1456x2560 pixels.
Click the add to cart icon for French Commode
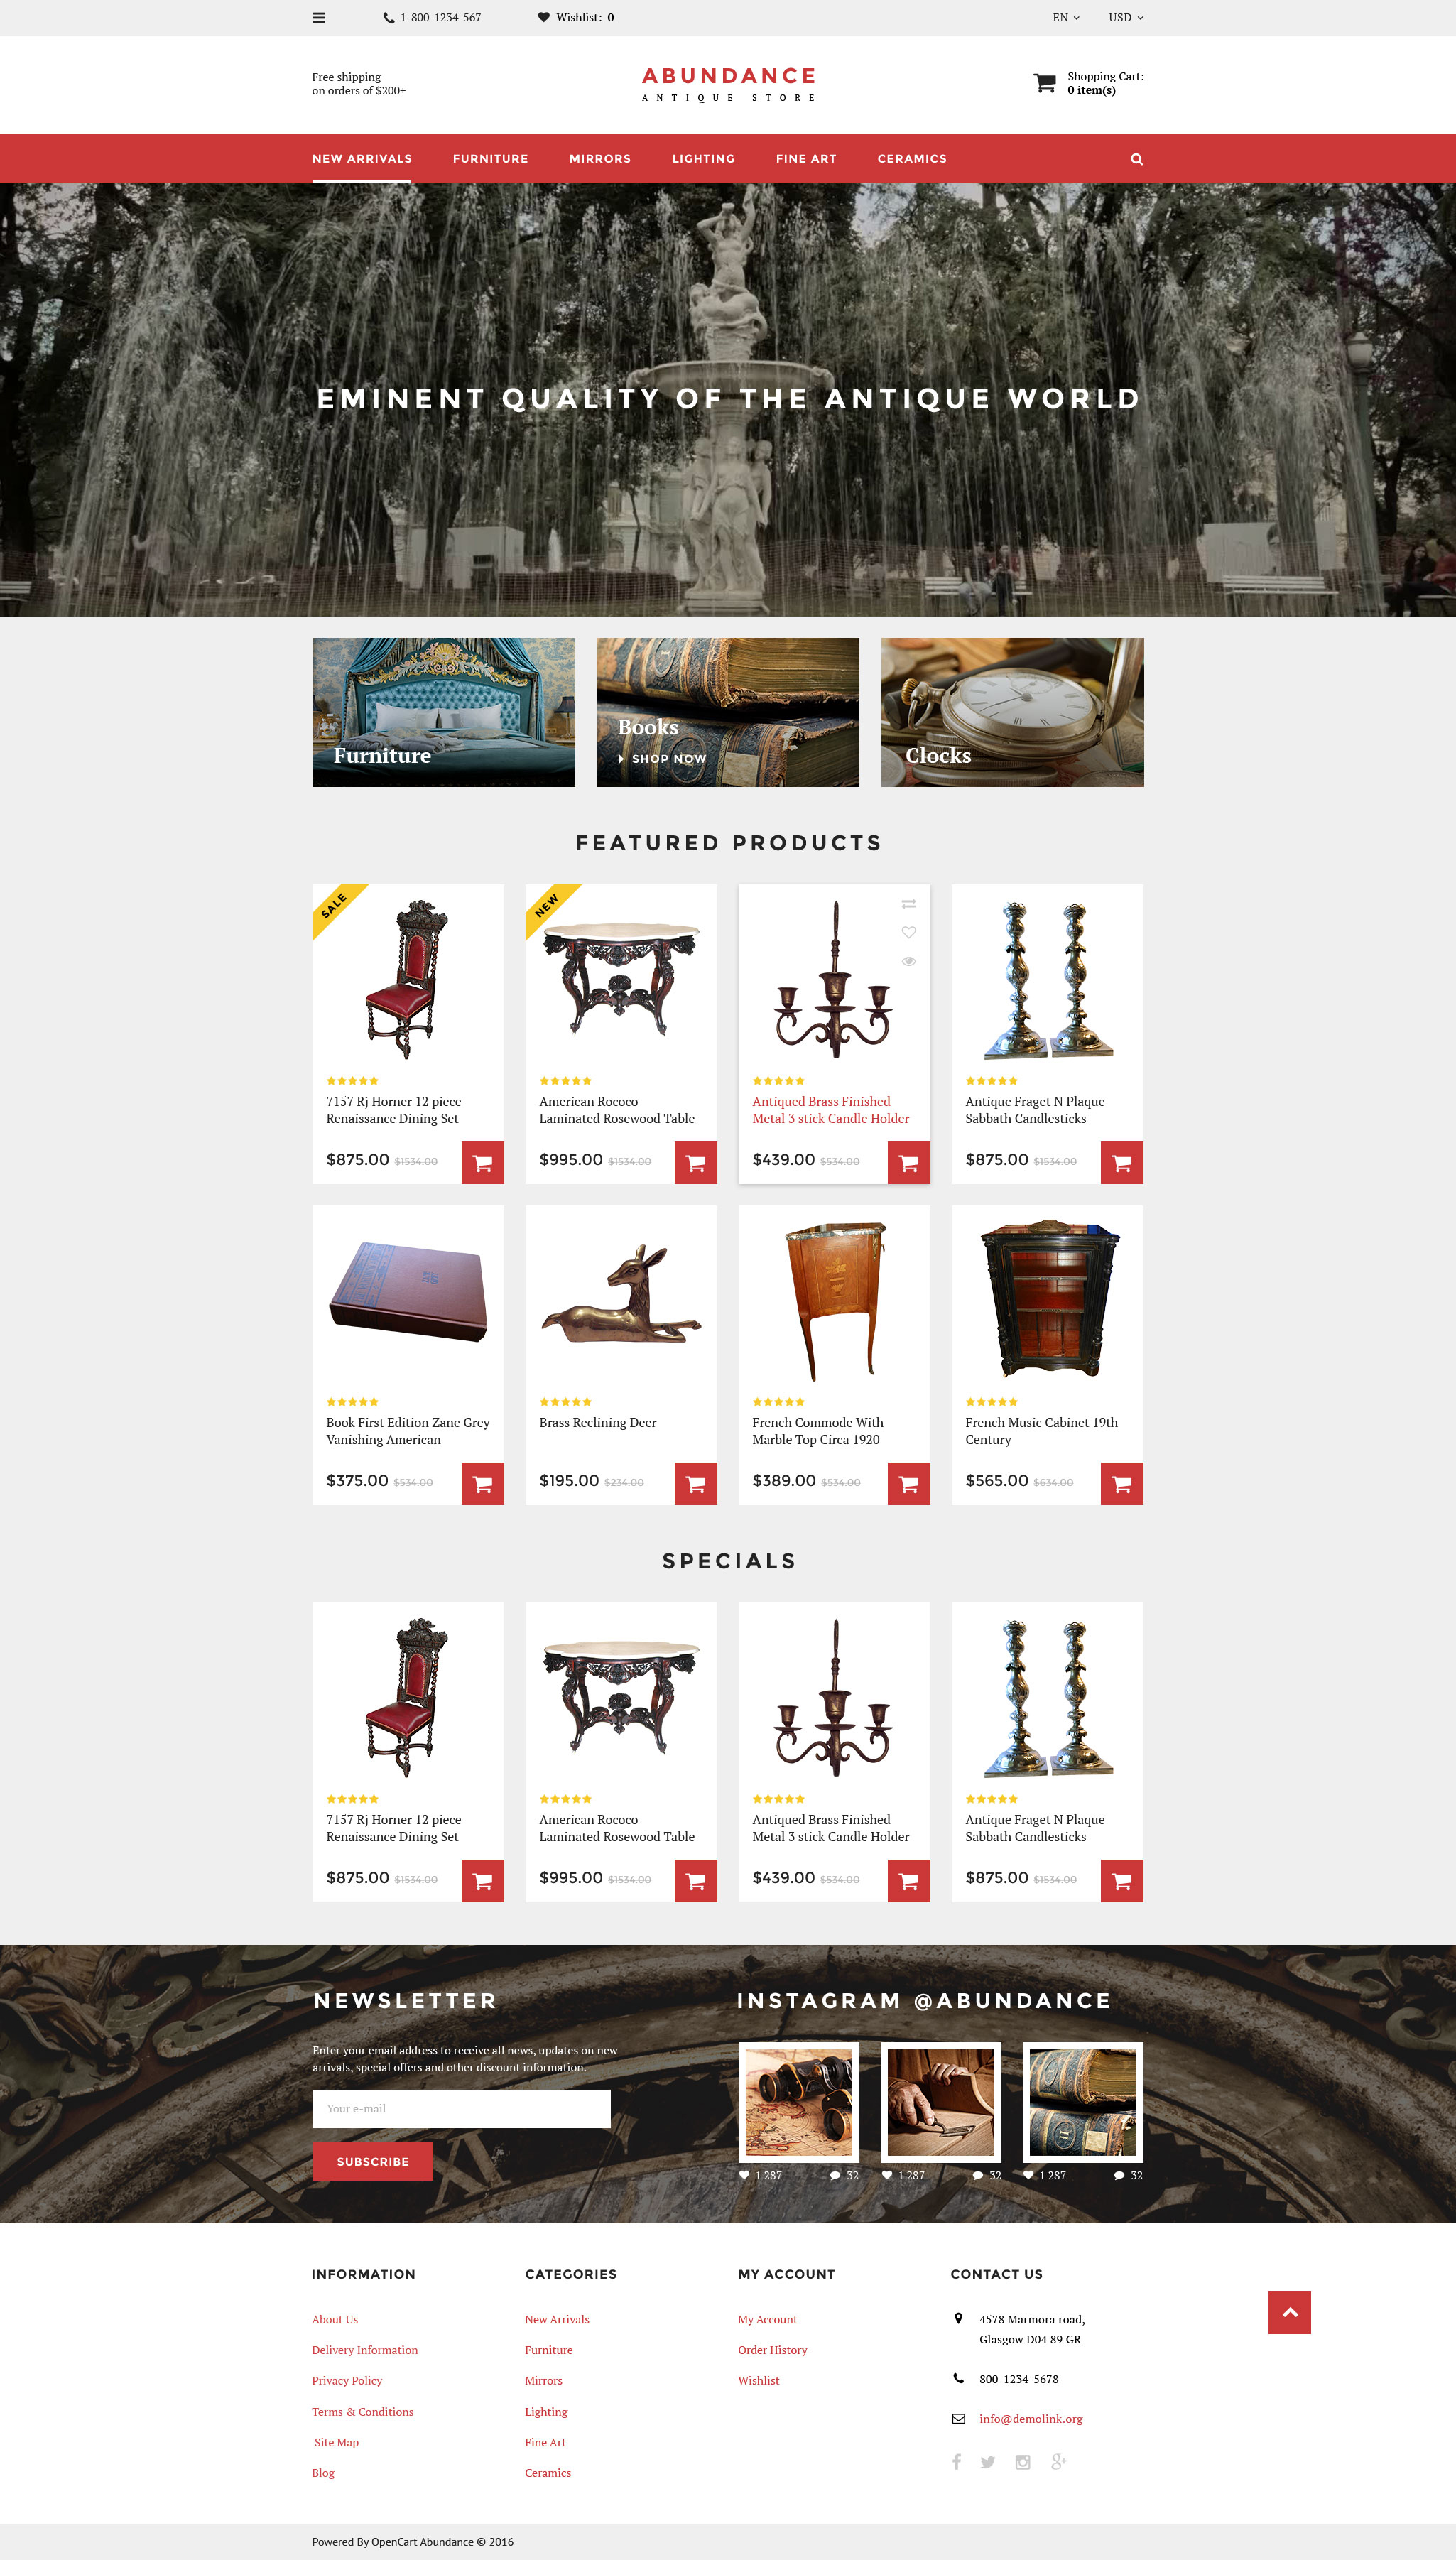click(x=909, y=1482)
